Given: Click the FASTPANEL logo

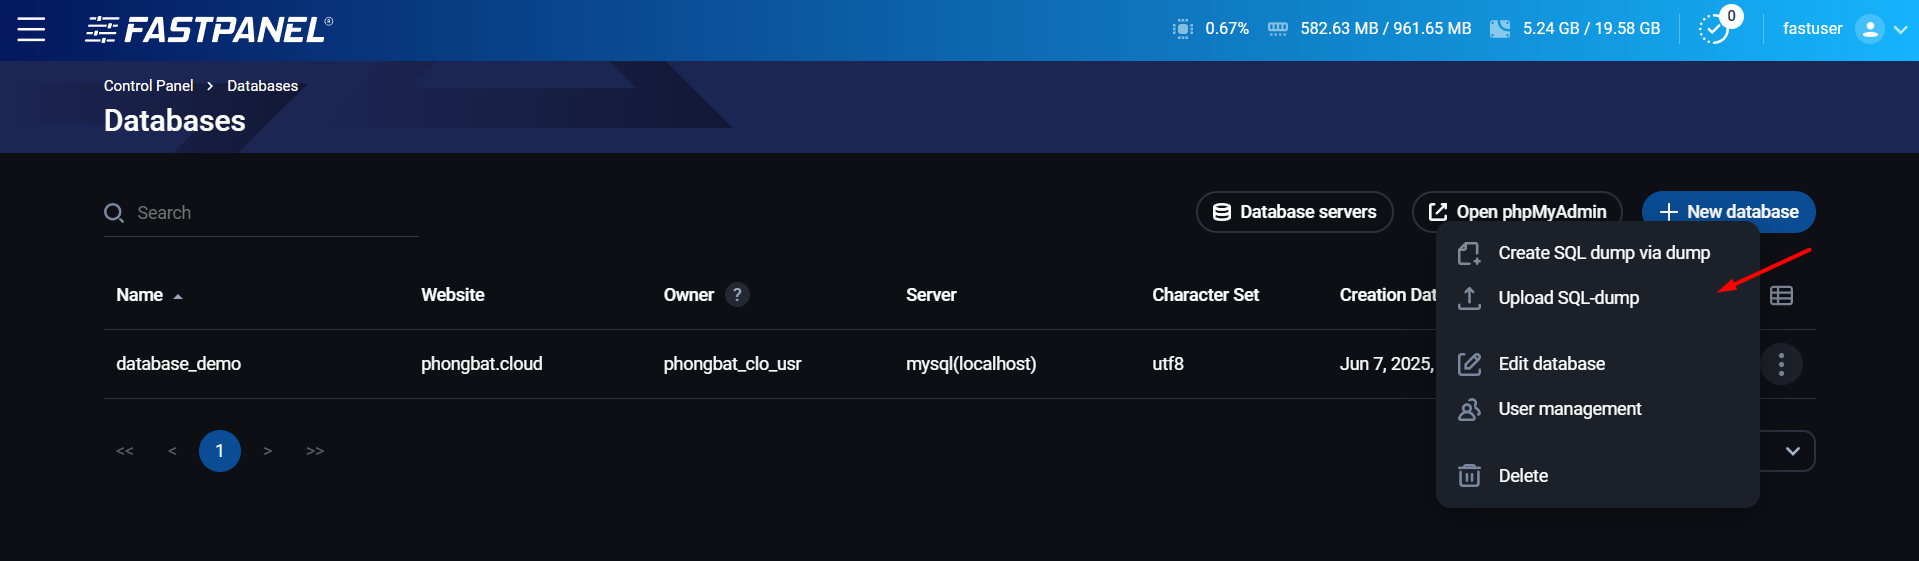Looking at the screenshot, I should click(209, 30).
